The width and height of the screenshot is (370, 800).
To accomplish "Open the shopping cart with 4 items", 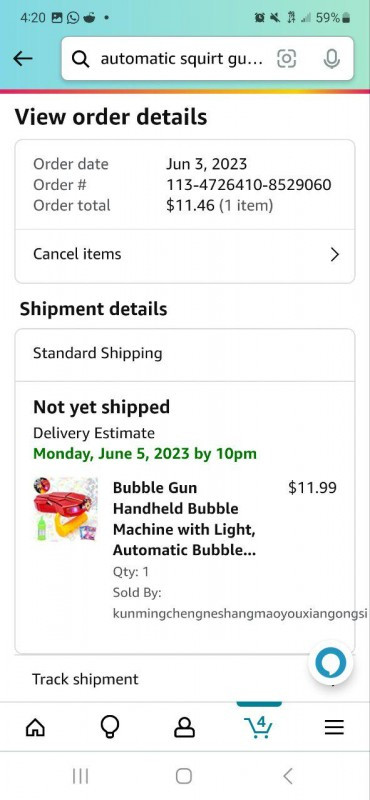I will pyautogui.click(x=259, y=727).
